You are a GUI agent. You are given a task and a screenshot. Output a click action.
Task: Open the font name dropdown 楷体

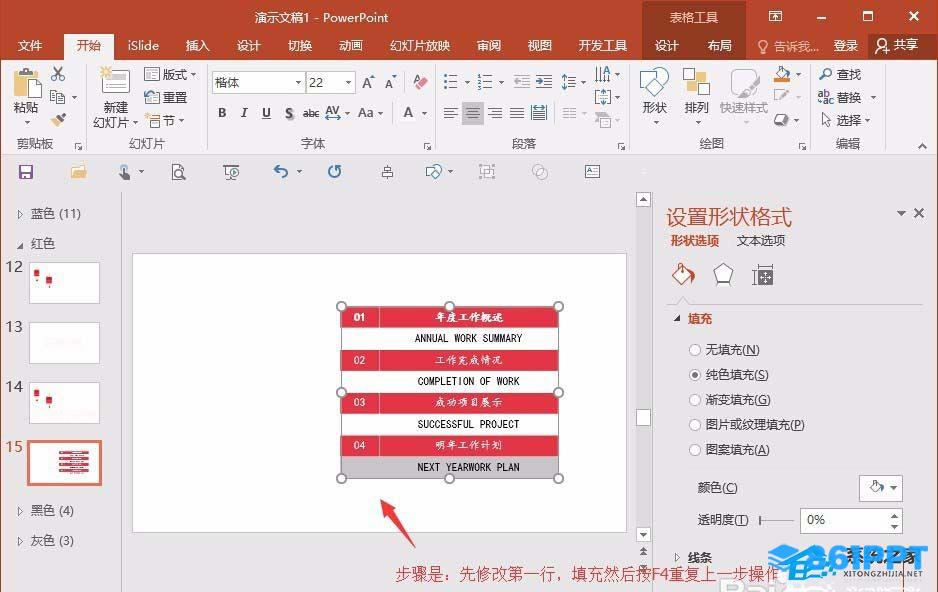[x=297, y=83]
